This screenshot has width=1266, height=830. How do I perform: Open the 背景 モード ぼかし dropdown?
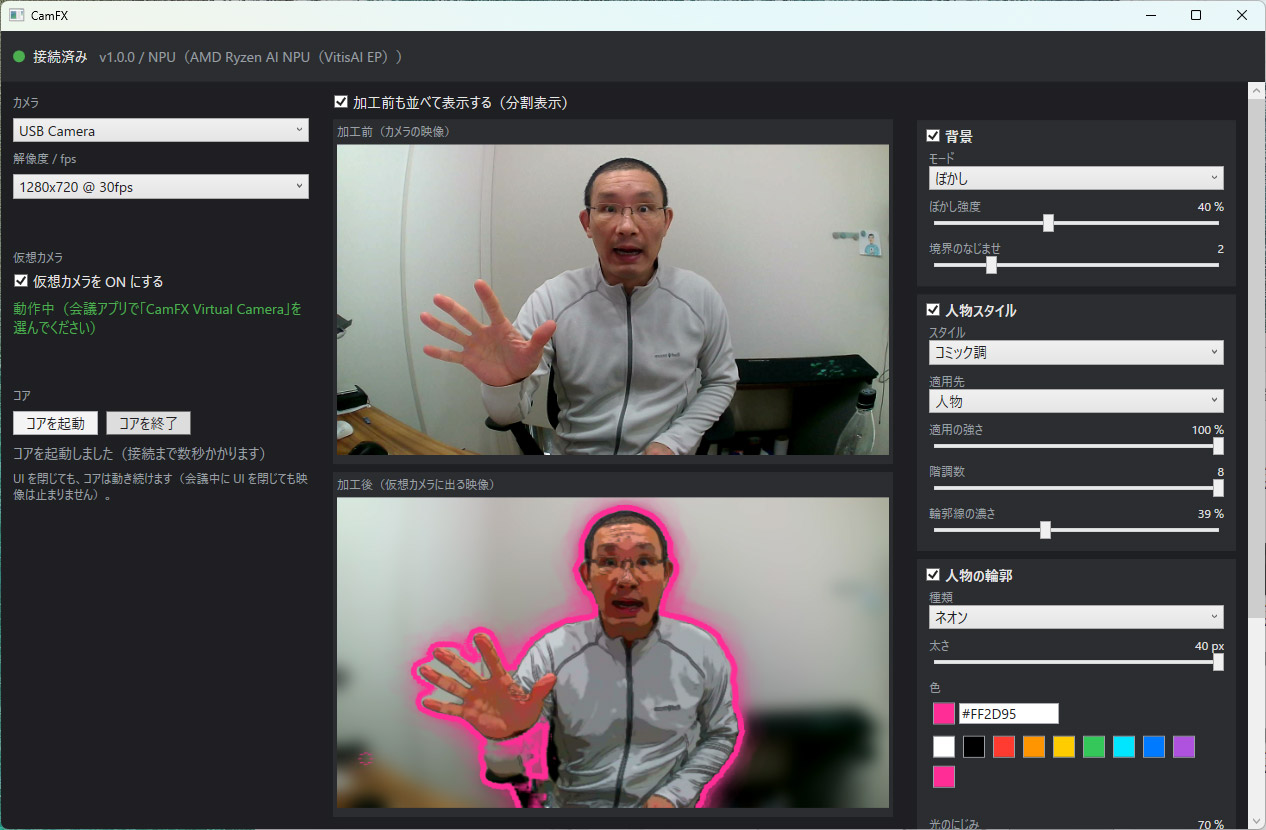point(1076,179)
